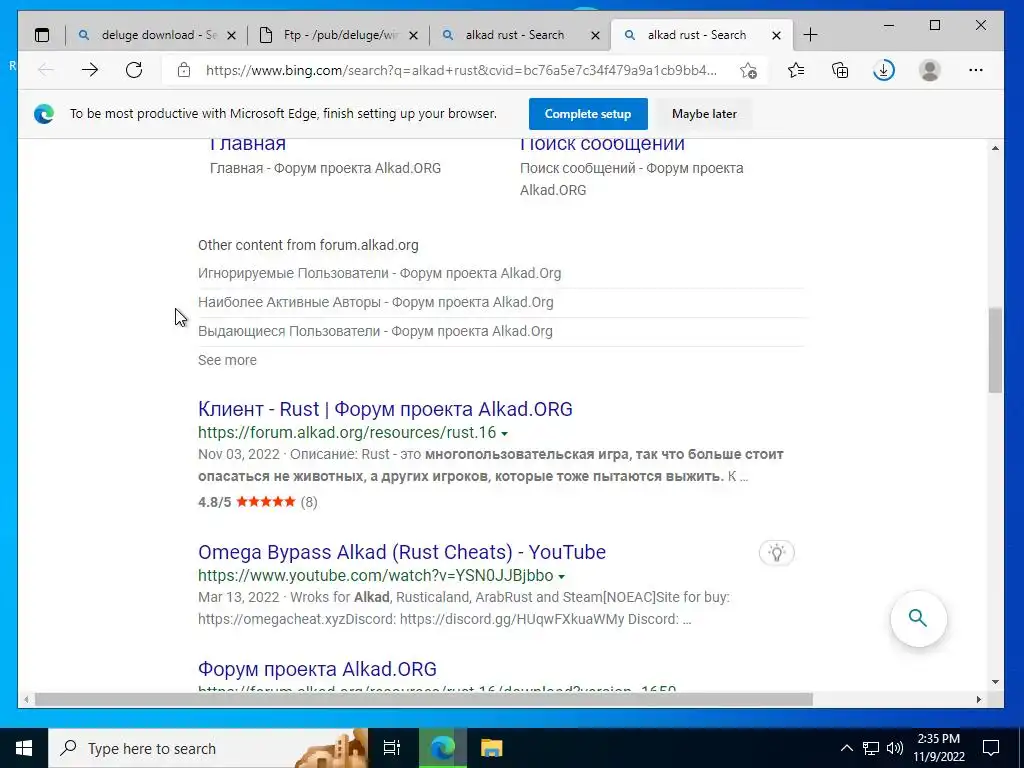This screenshot has height=768, width=1024.
Task: Expand See more forum content
Action: click(227, 360)
